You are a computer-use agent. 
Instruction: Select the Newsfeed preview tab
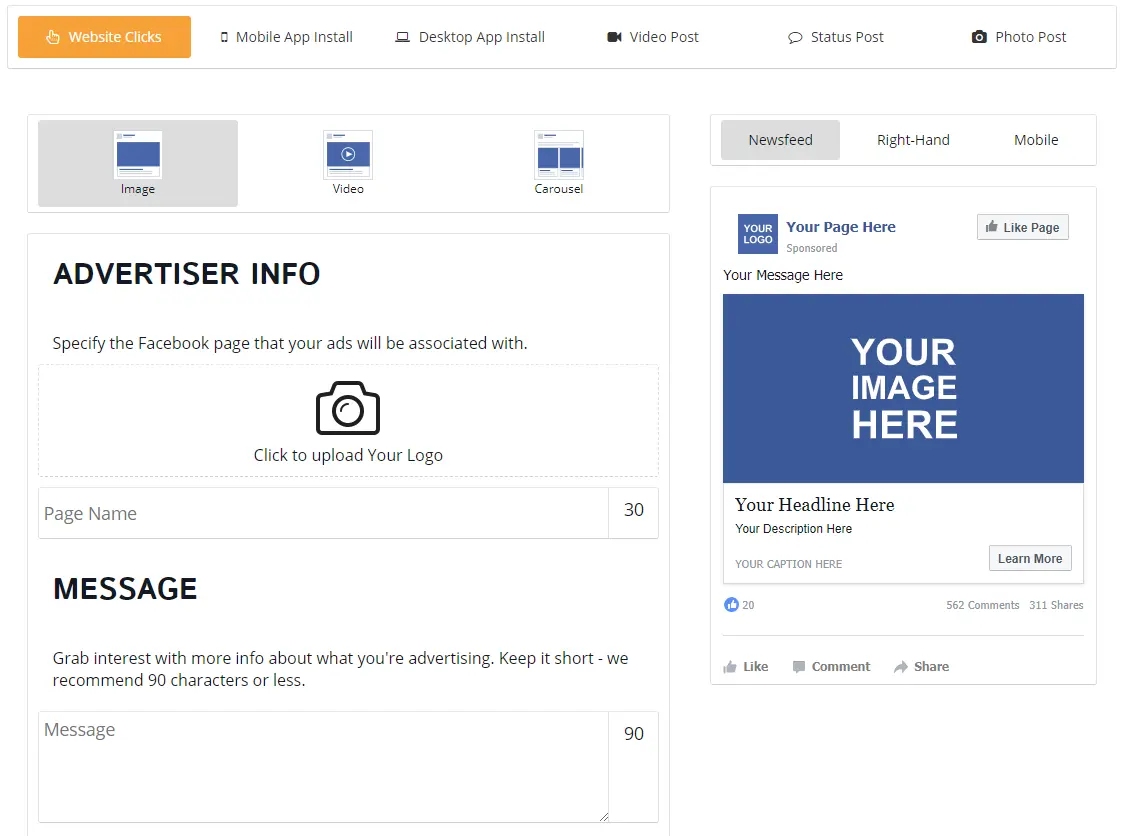click(780, 140)
